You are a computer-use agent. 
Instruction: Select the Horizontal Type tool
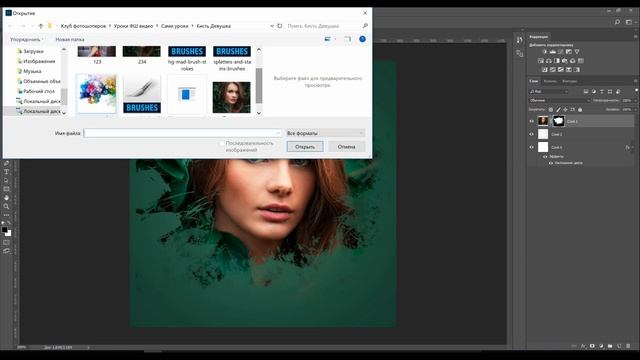tap(6, 172)
